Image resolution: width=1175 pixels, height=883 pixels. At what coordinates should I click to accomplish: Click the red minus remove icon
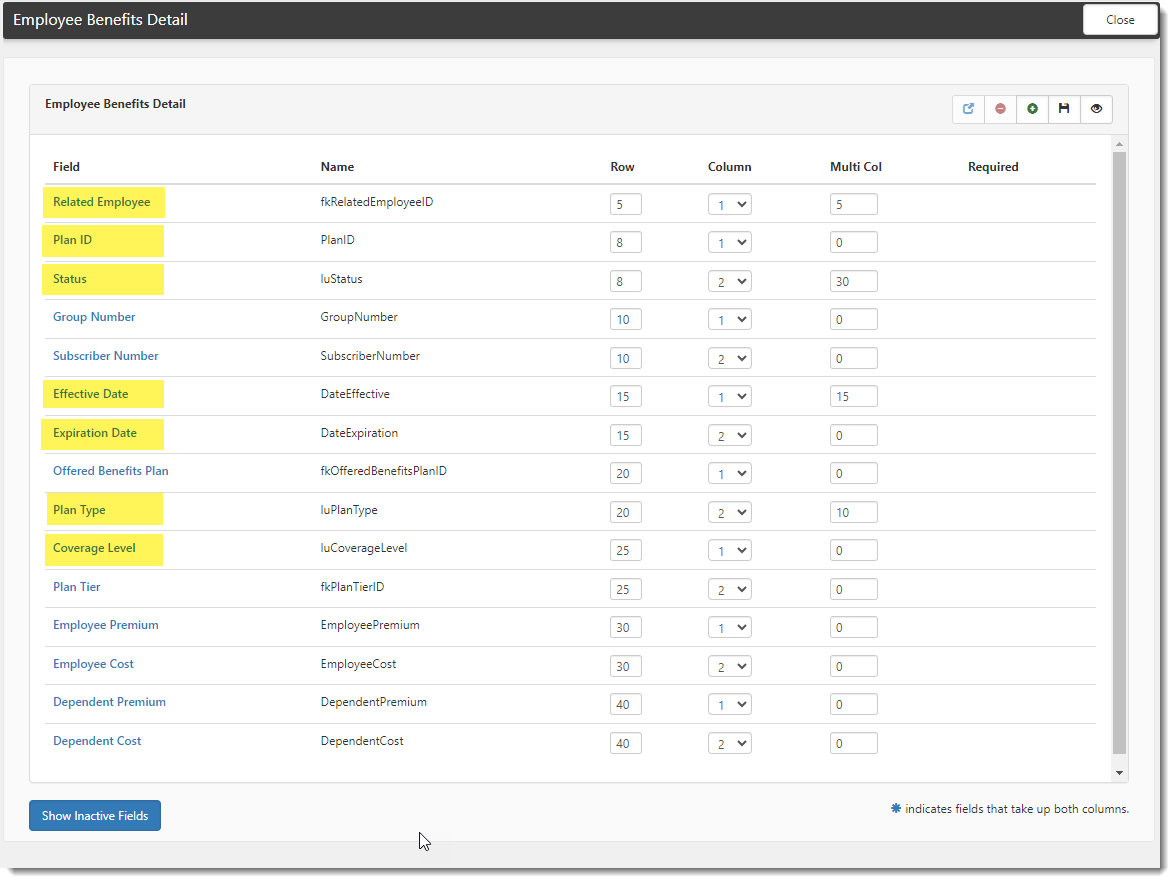click(x=1000, y=109)
